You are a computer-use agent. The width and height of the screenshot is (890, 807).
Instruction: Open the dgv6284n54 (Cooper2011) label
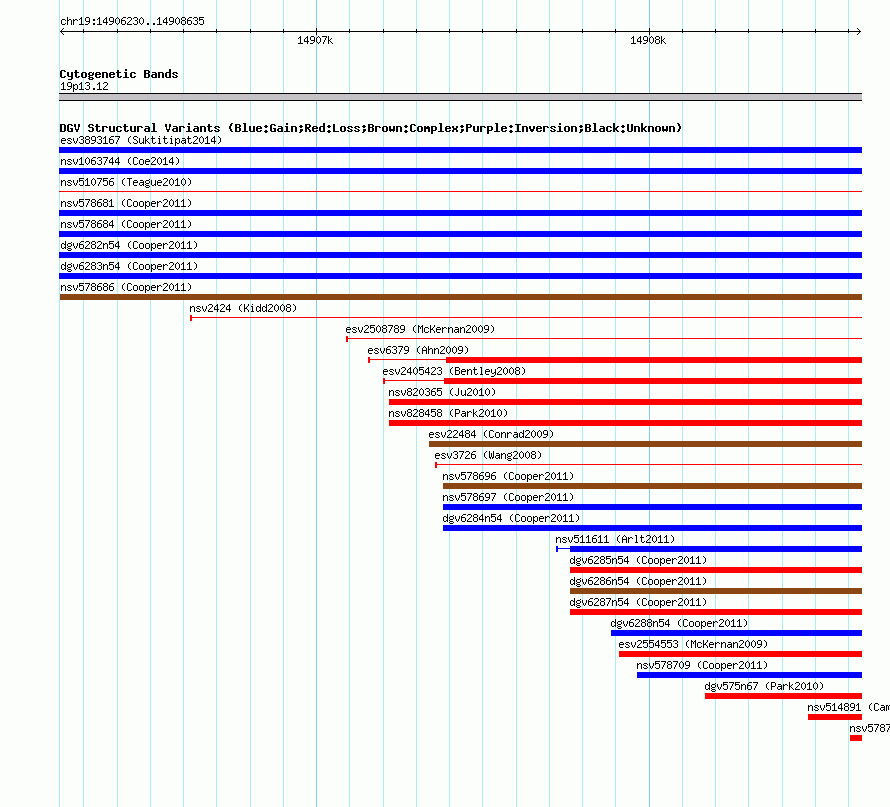[x=511, y=518]
